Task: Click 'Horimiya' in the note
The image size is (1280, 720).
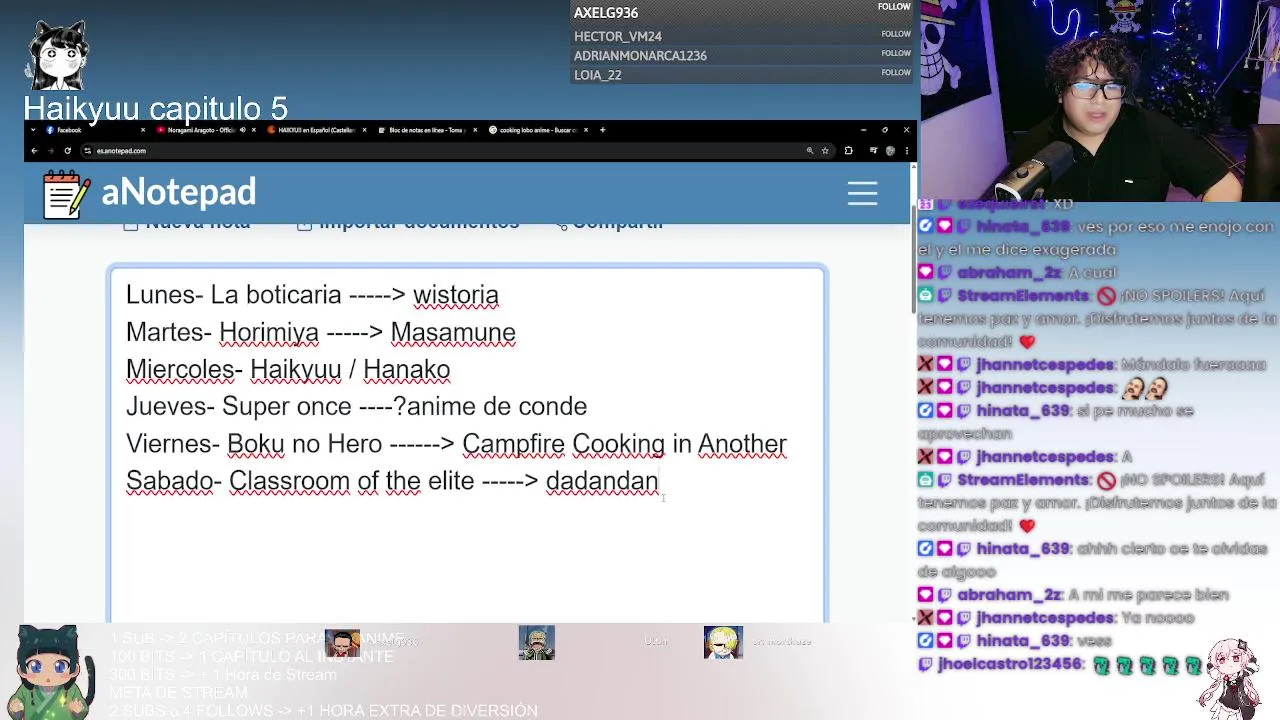Action: 269,332
